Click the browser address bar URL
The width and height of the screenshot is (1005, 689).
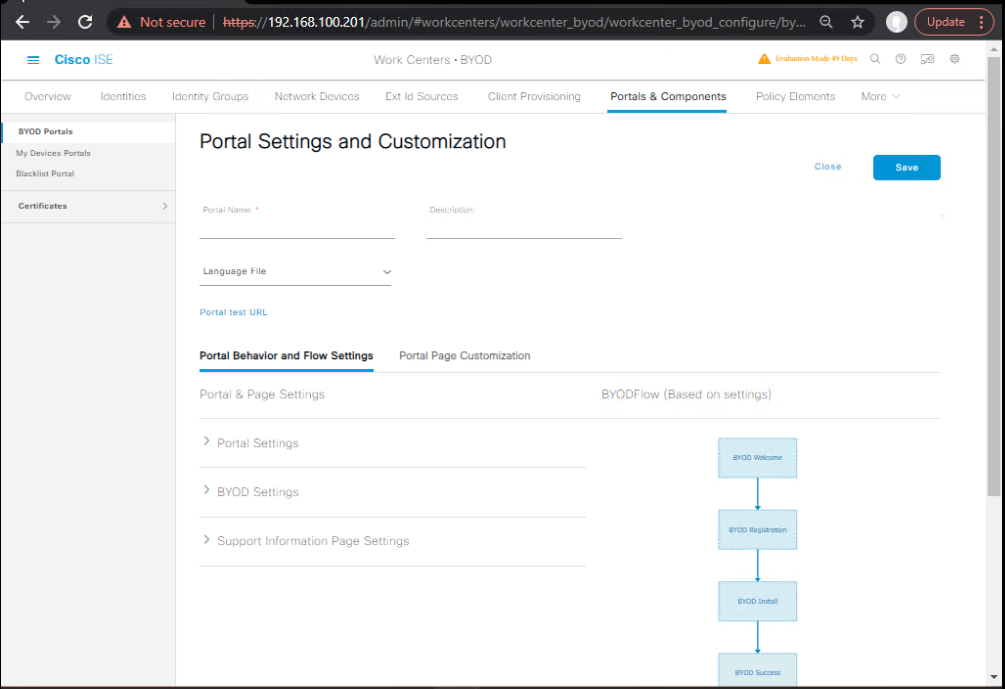[x=514, y=22]
